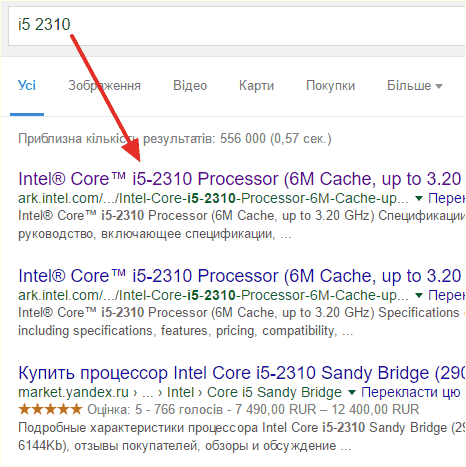The width and height of the screenshot is (466, 467).
Task: Select the Усі tab
Action: pos(27,86)
